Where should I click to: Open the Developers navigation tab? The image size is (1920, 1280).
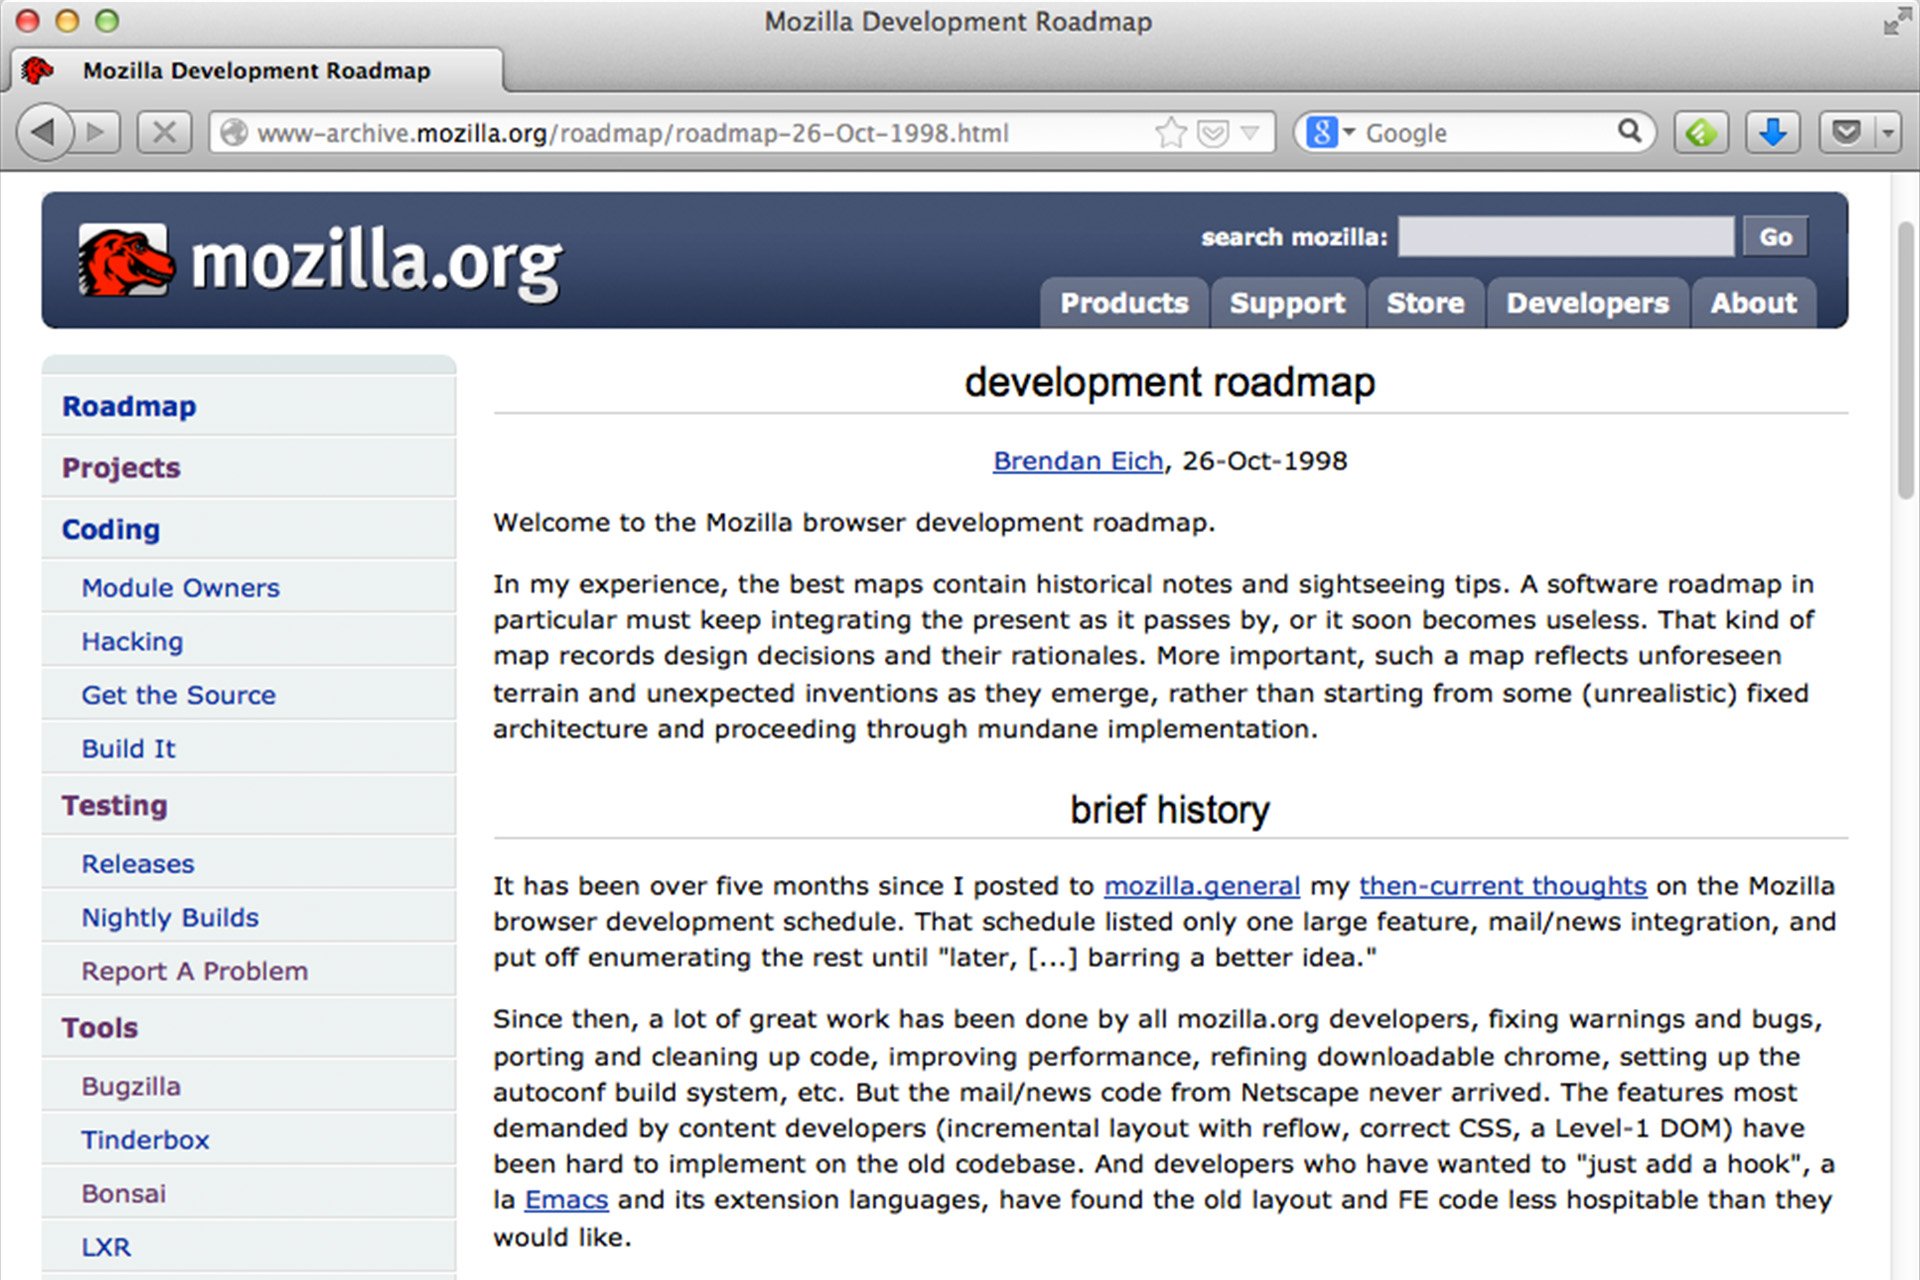point(1587,303)
